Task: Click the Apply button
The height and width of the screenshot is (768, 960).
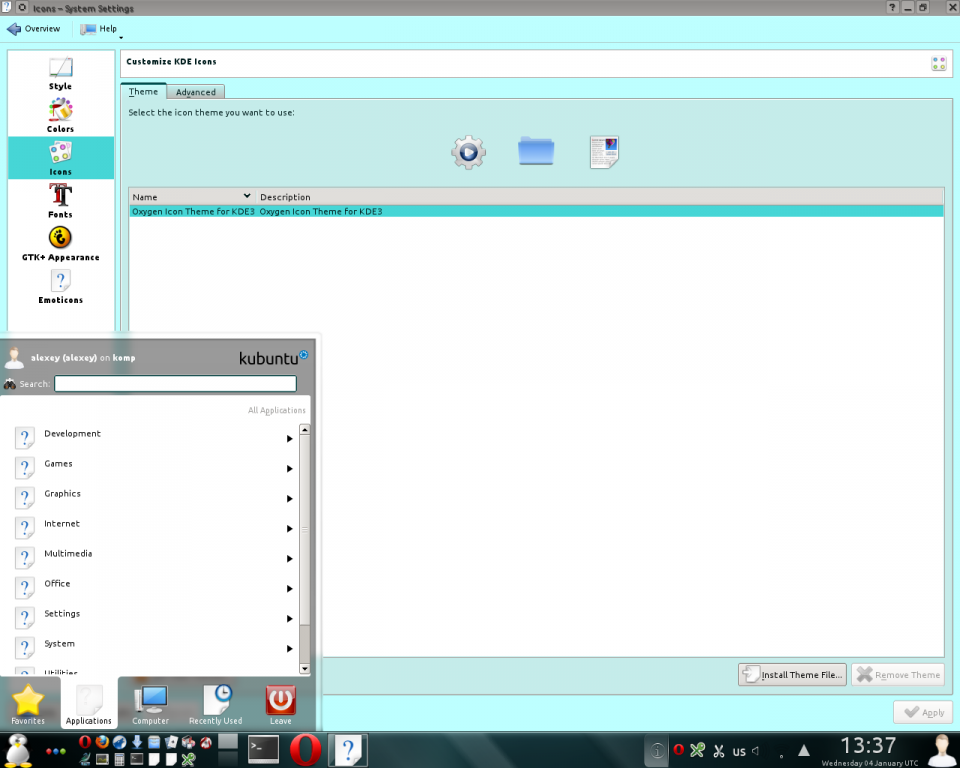Action: point(923,712)
